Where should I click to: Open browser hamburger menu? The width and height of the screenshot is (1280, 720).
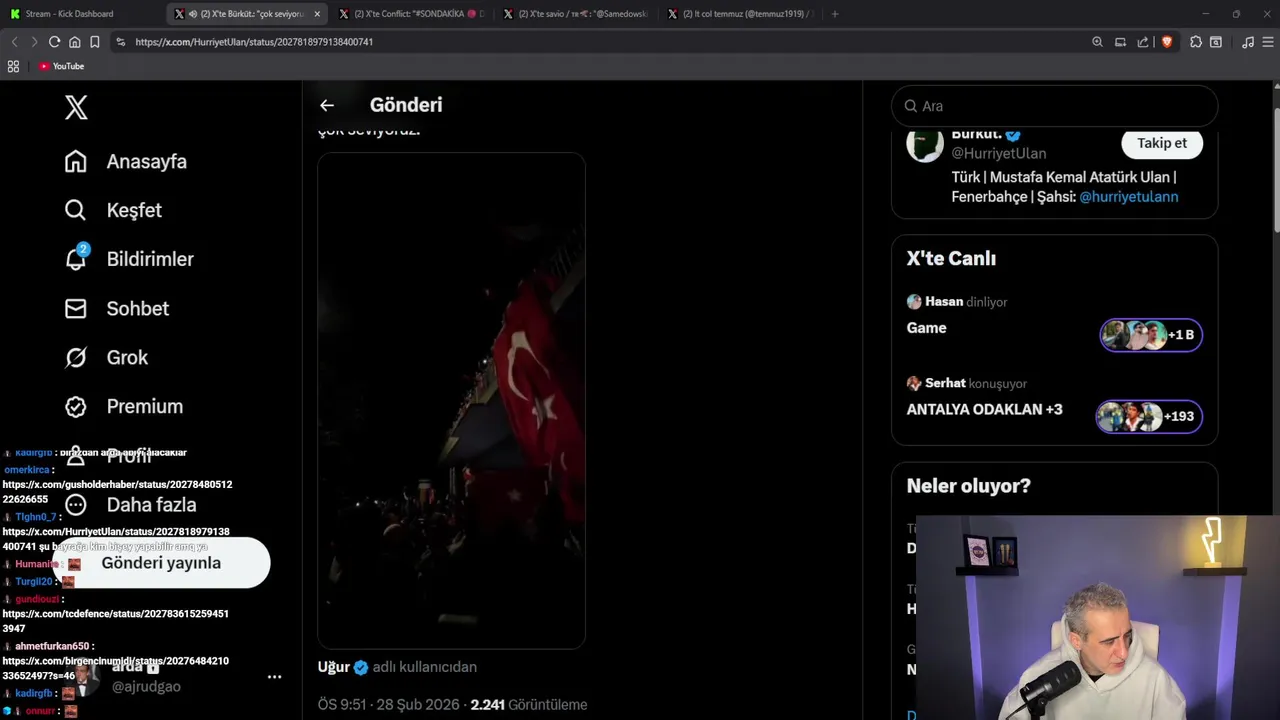[x=1268, y=42]
